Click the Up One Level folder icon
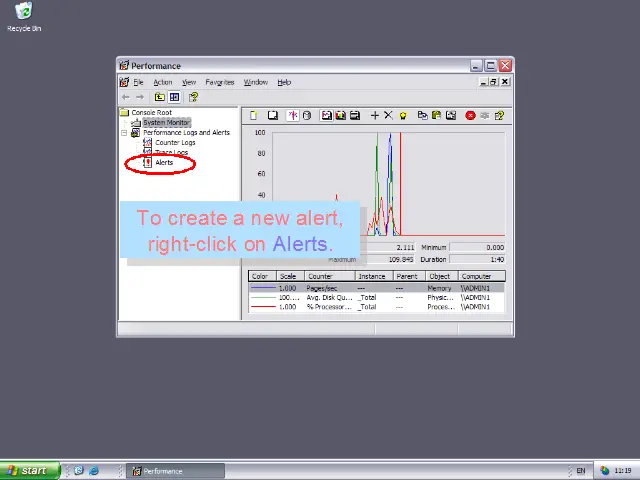Image resolution: width=640 pixels, height=480 pixels. coord(160,97)
